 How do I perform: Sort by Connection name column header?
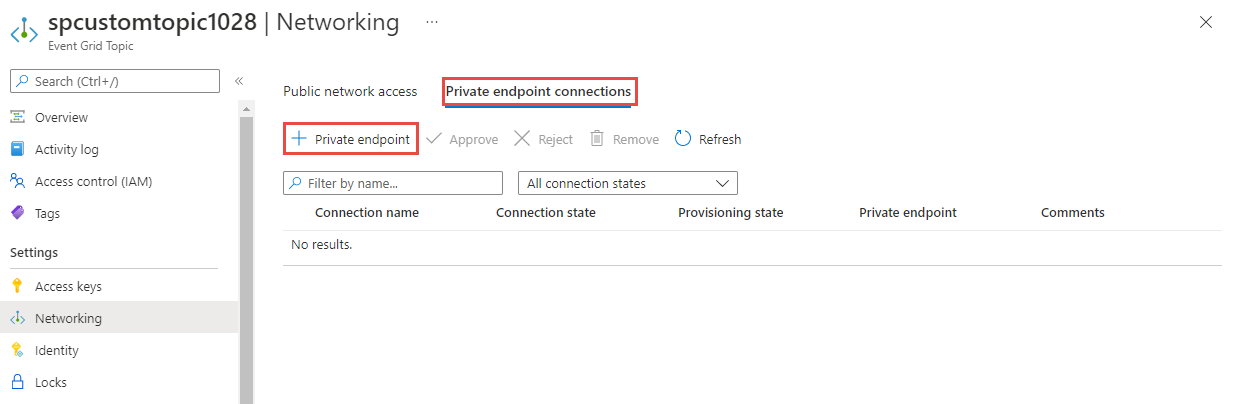click(367, 213)
